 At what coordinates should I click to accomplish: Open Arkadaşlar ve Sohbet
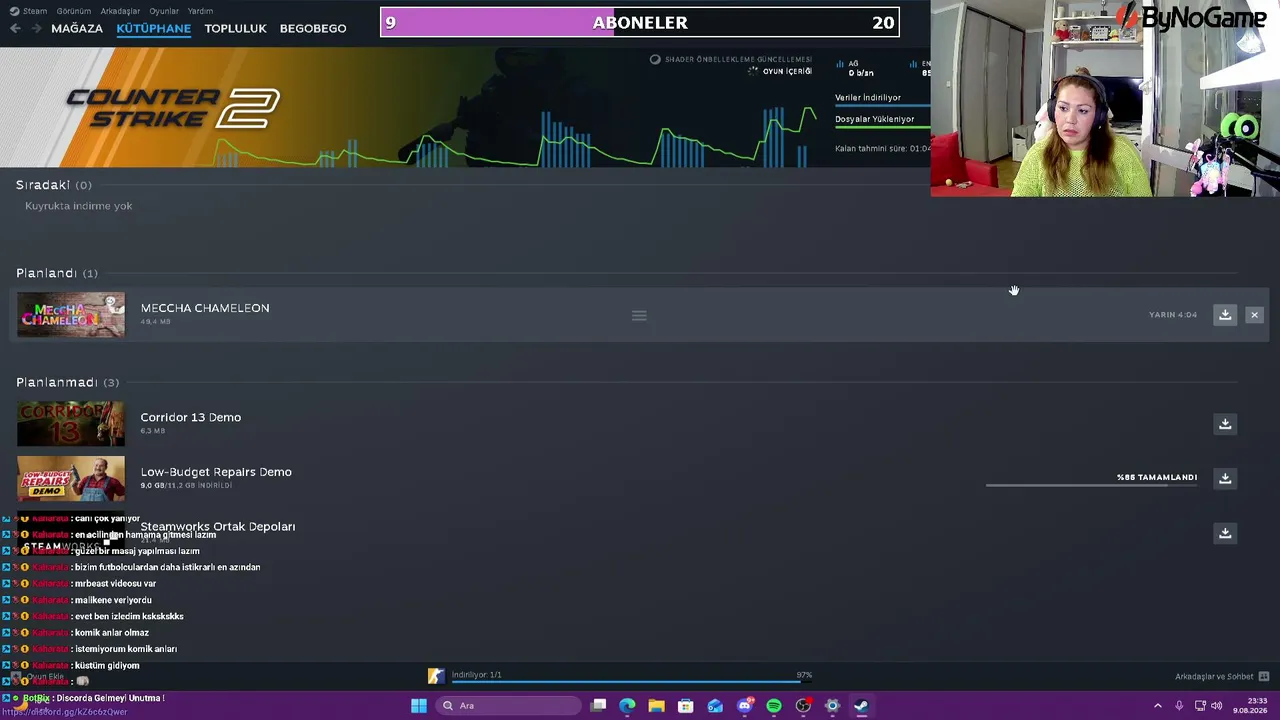(x=1214, y=677)
